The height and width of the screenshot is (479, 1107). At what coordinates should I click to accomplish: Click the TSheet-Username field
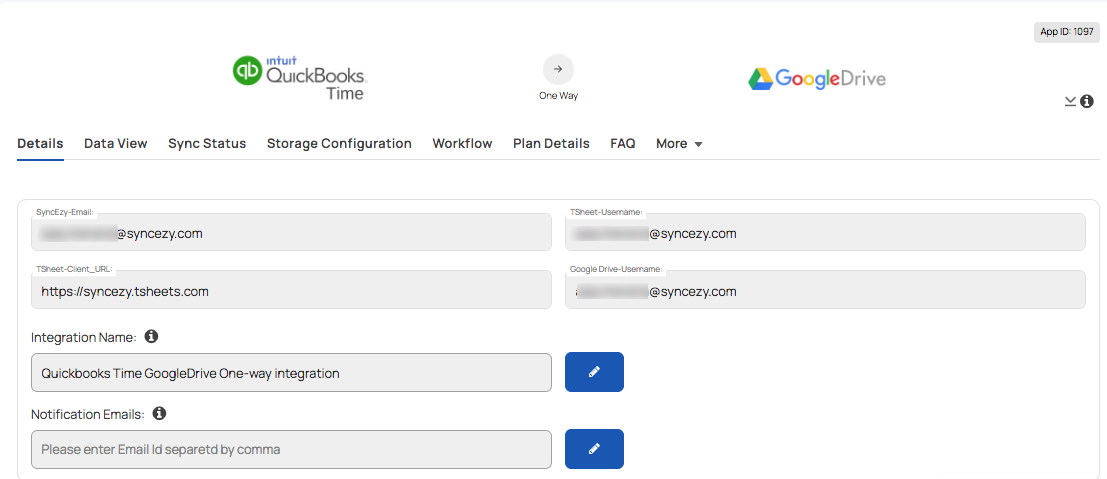click(x=825, y=232)
